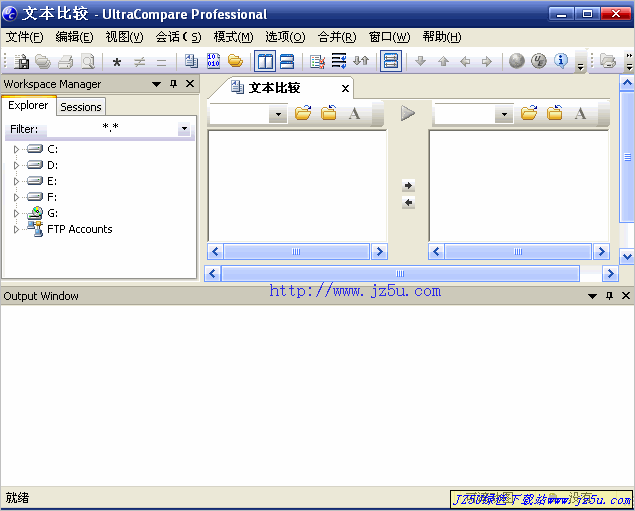The image size is (635, 511).
Task: Close the 文本比较 document tab
Action: click(x=345, y=88)
